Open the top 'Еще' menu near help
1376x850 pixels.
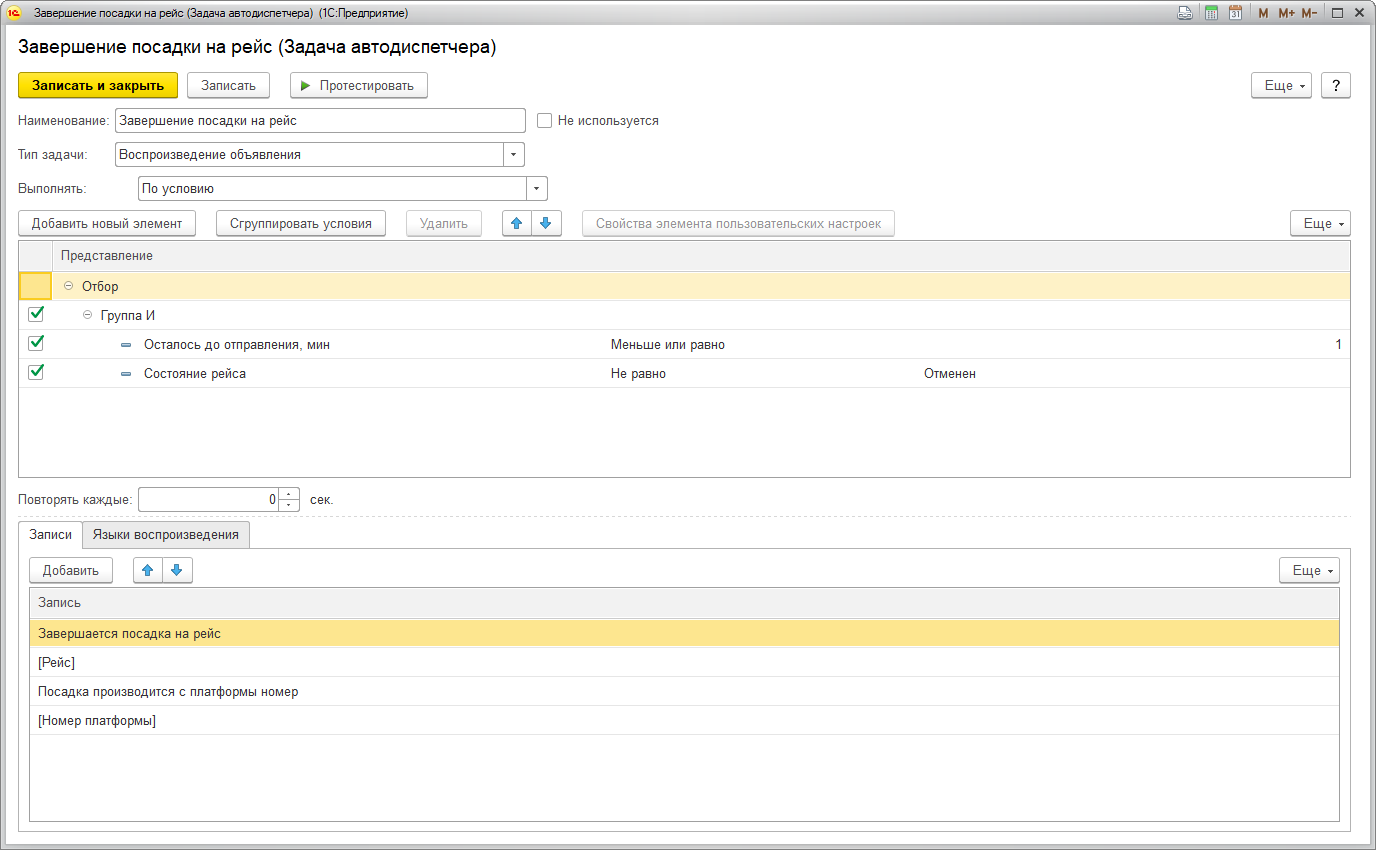point(1281,86)
